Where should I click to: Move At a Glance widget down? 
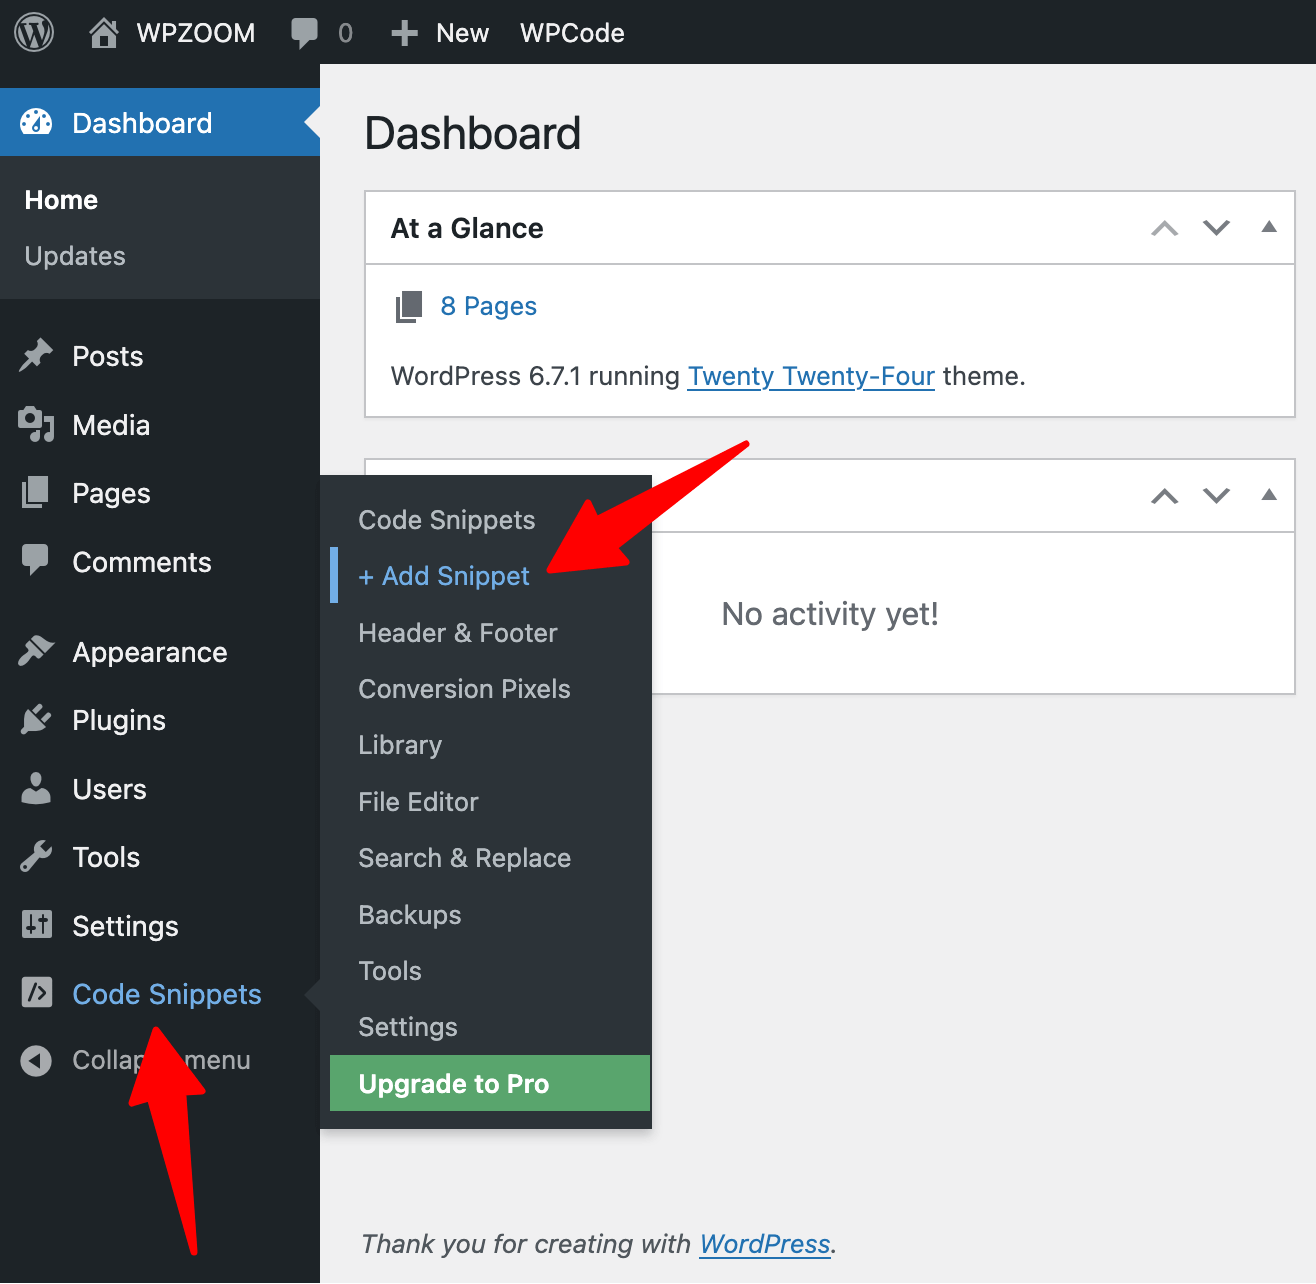point(1216,228)
